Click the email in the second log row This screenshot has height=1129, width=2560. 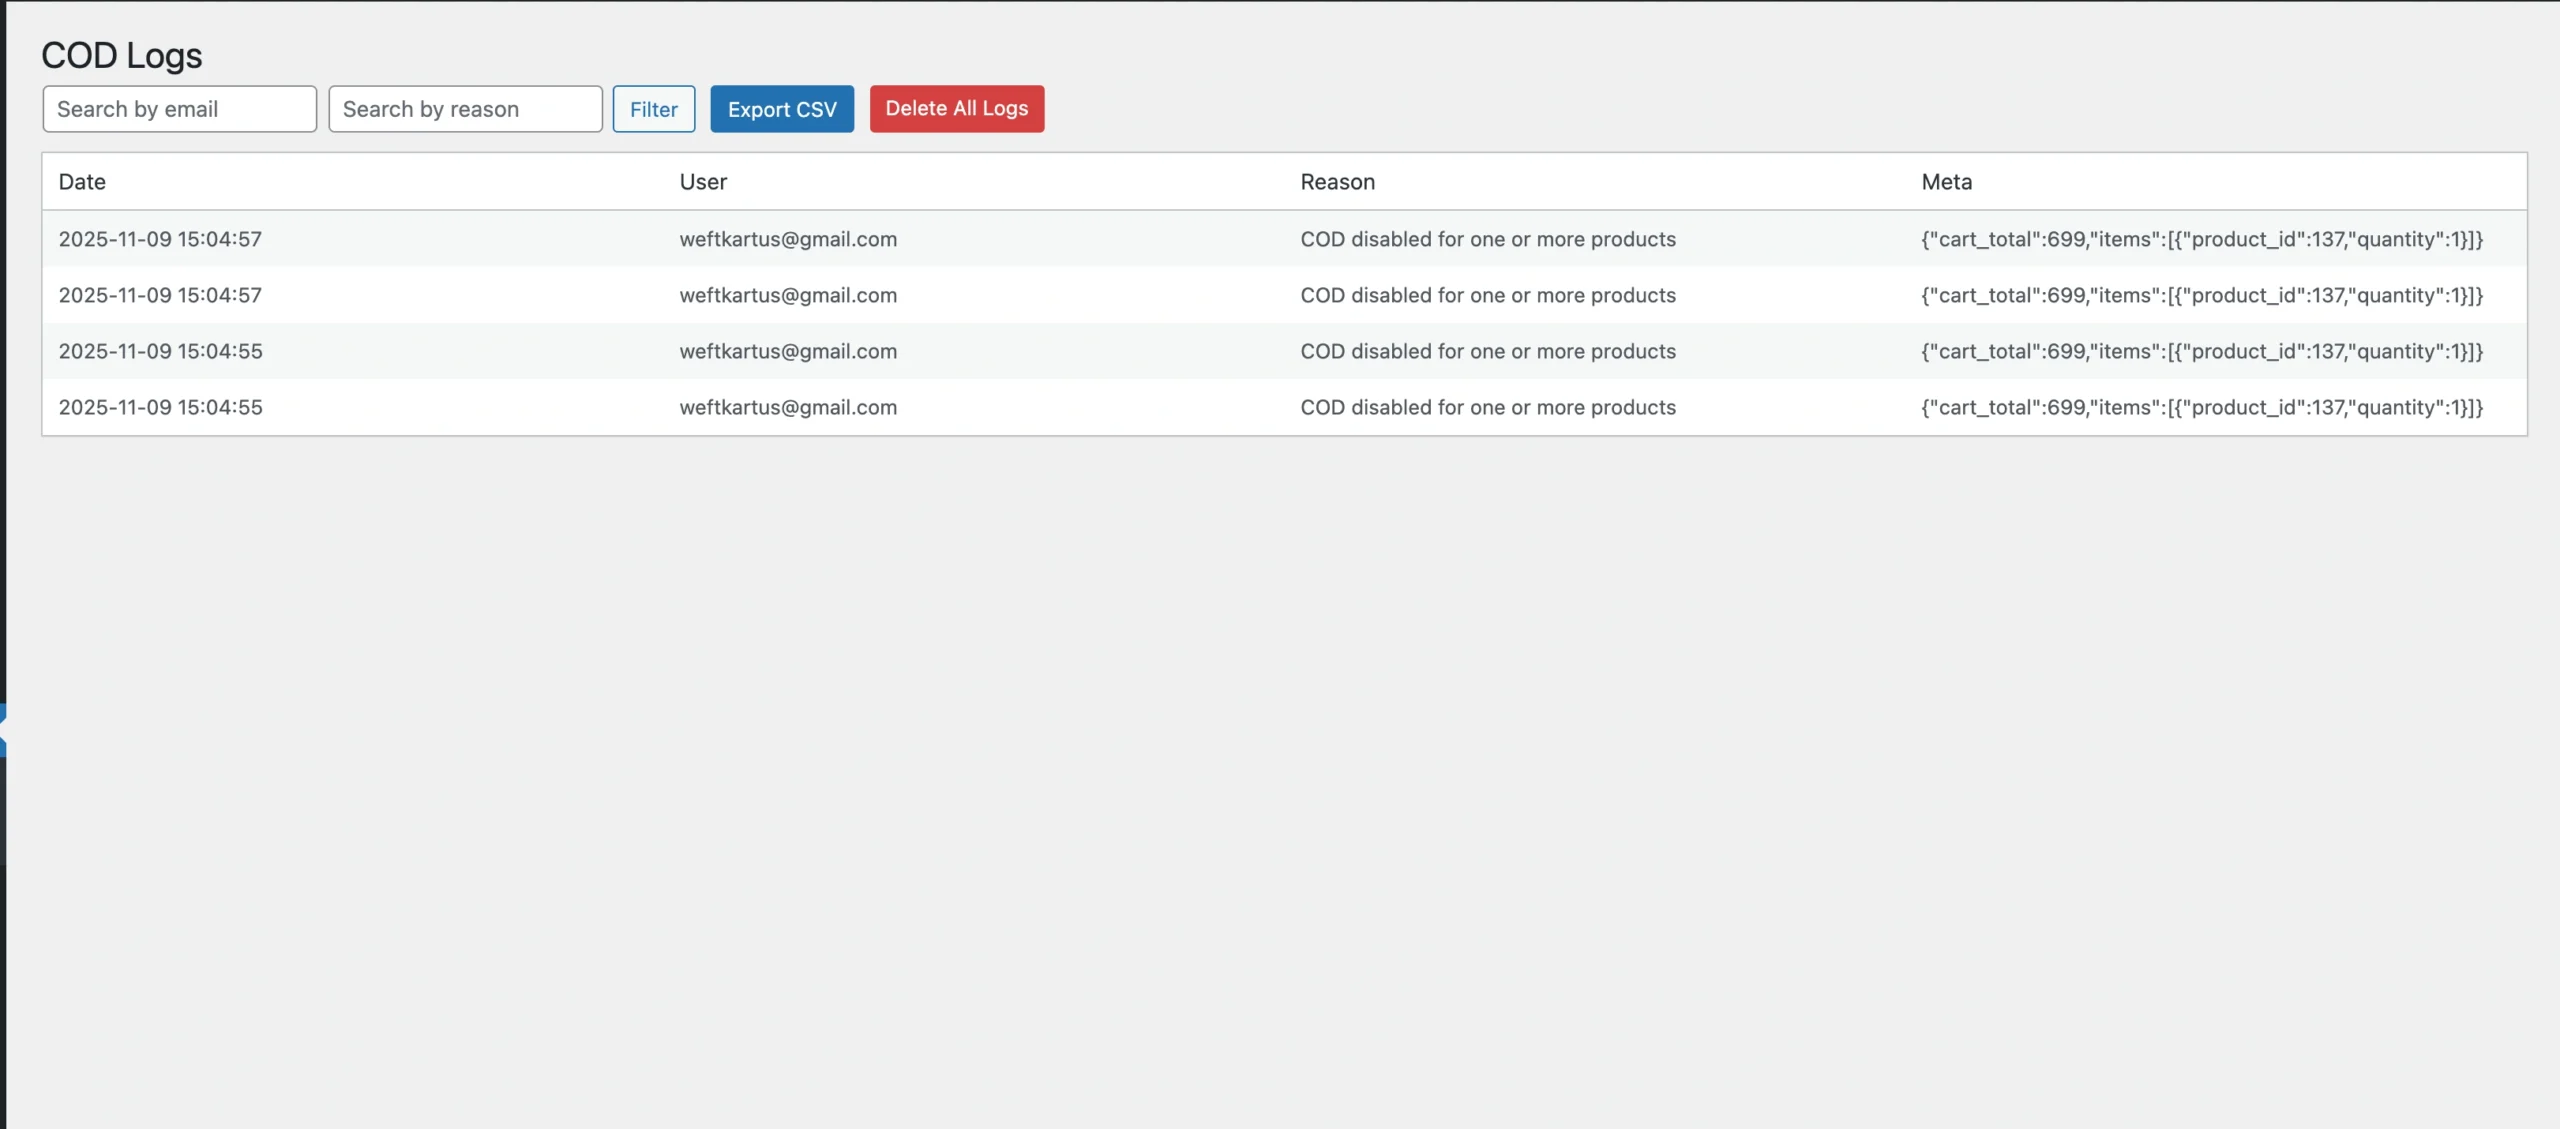click(788, 295)
